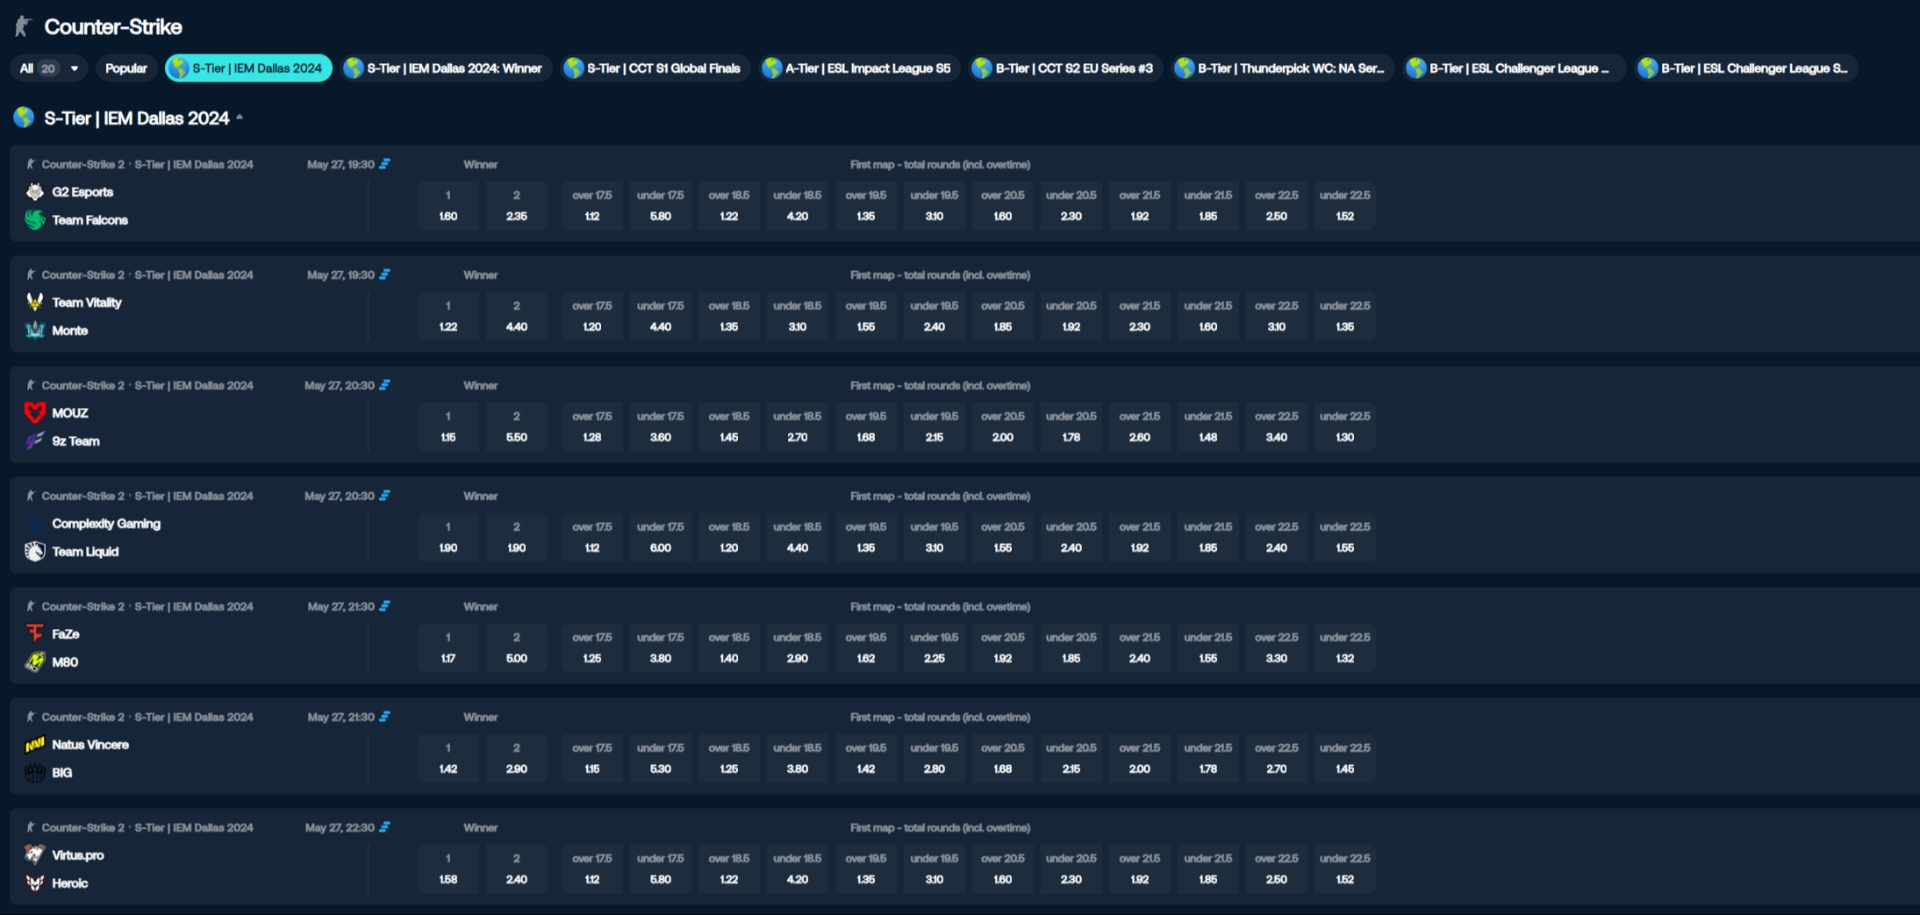Bet on Team Falcons to win at 2.35
Viewport: 1920px width, 915px height.
pos(516,206)
